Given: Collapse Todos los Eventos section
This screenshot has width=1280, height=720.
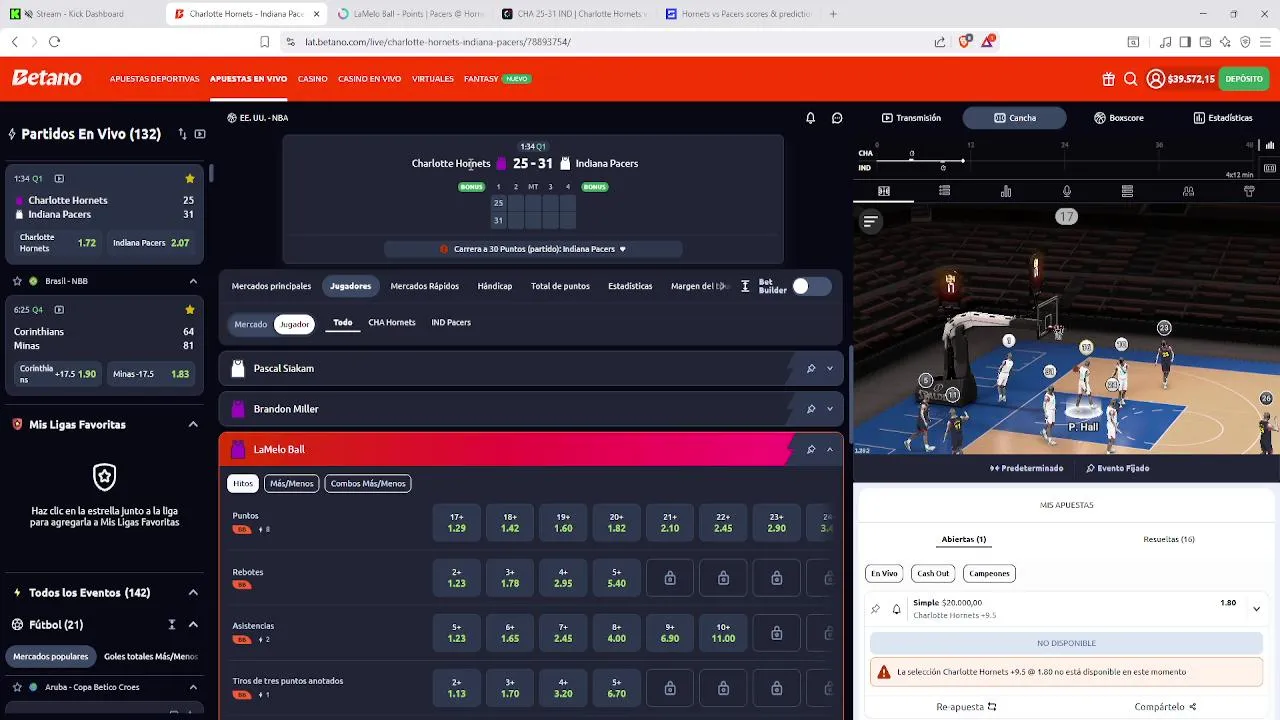Looking at the screenshot, I should pyautogui.click(x=193, y=593).
